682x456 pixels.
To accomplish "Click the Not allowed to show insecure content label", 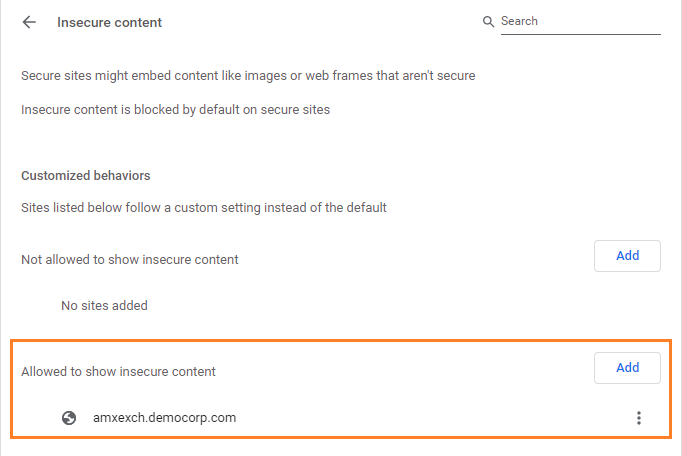I will [x=130, y=260].
